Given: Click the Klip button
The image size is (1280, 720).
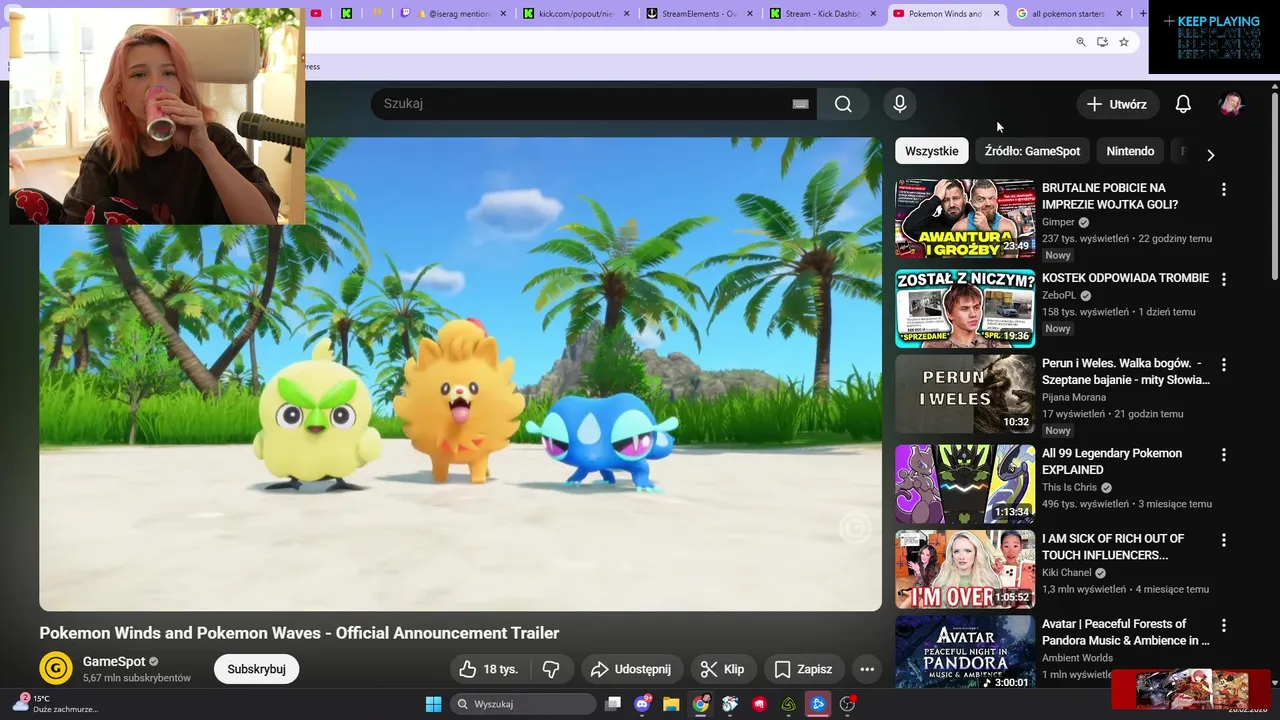Looking at the screenshot, I should pyautogui.click(x=721, y=669).
